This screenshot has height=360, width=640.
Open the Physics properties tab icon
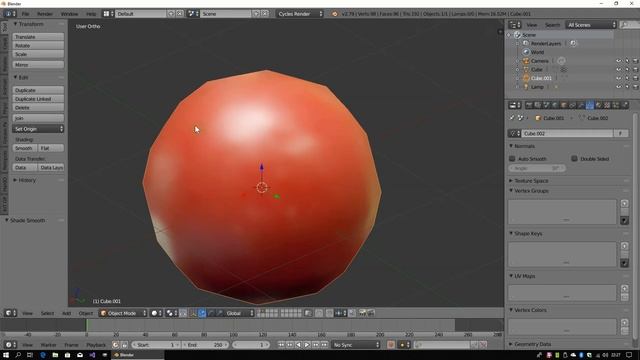point(625,105)
